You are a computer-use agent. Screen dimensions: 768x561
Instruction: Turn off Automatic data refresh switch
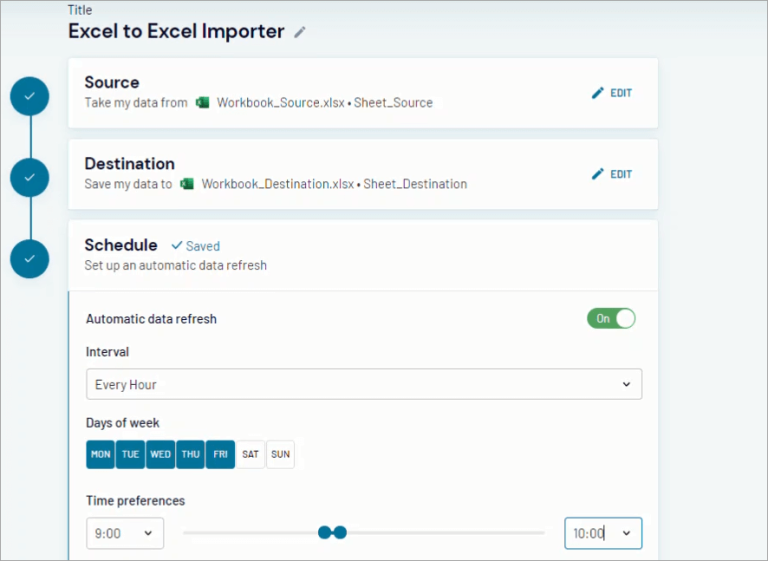[611, 318]
